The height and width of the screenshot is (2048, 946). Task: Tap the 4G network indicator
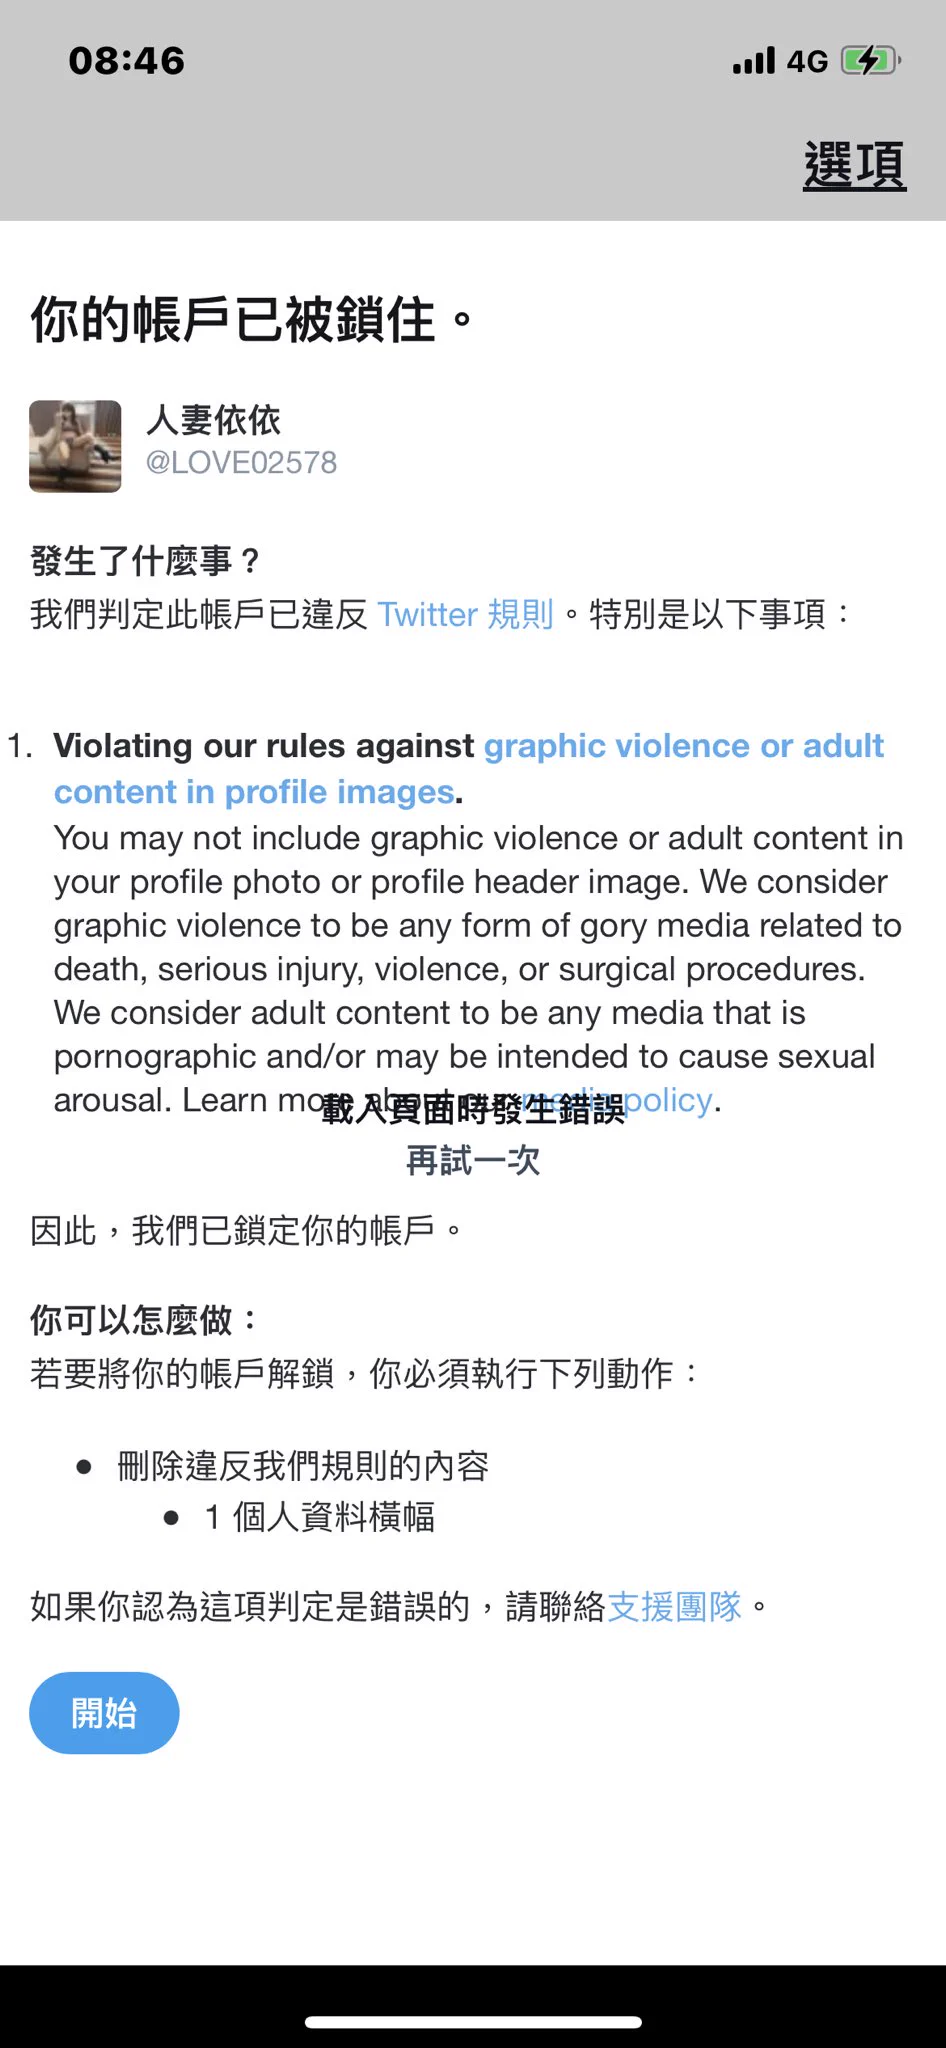pyautogui.click(x=808, y=62)
